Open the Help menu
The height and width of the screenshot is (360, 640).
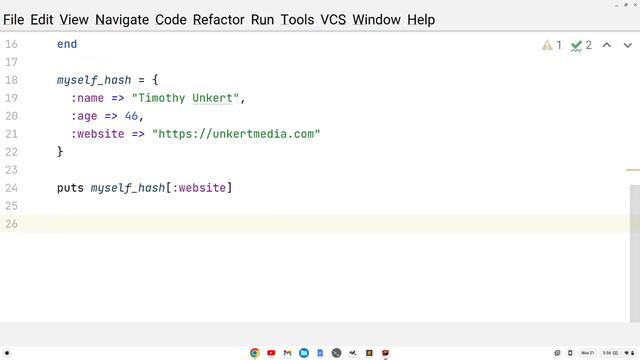tap(421, 20)
